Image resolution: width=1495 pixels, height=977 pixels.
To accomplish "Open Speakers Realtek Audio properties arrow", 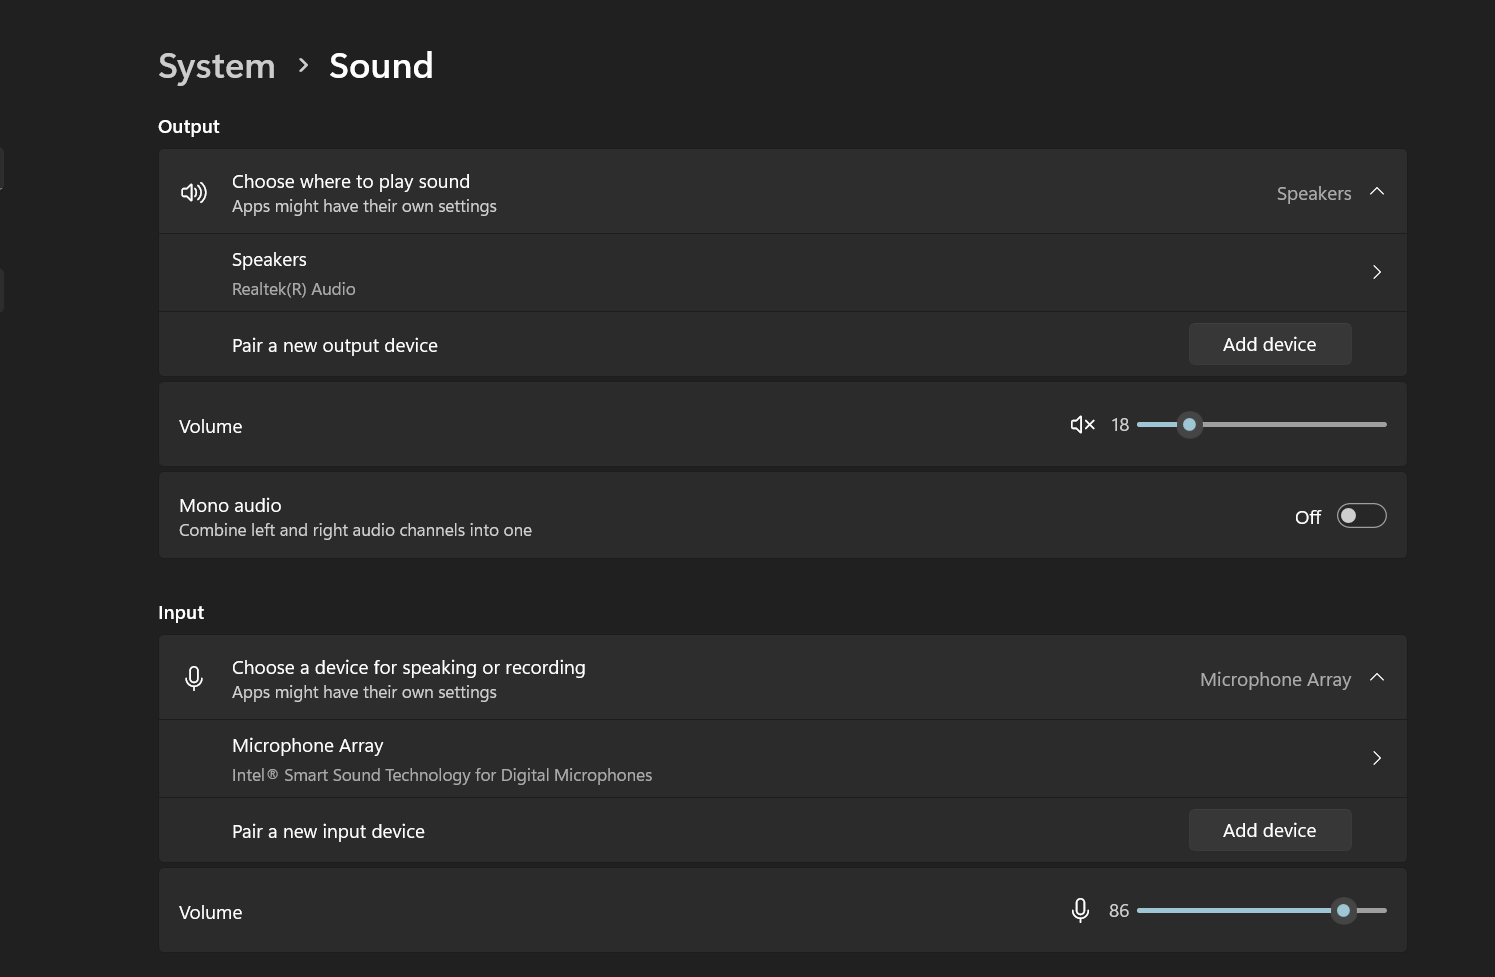I will pos(1377,272).
